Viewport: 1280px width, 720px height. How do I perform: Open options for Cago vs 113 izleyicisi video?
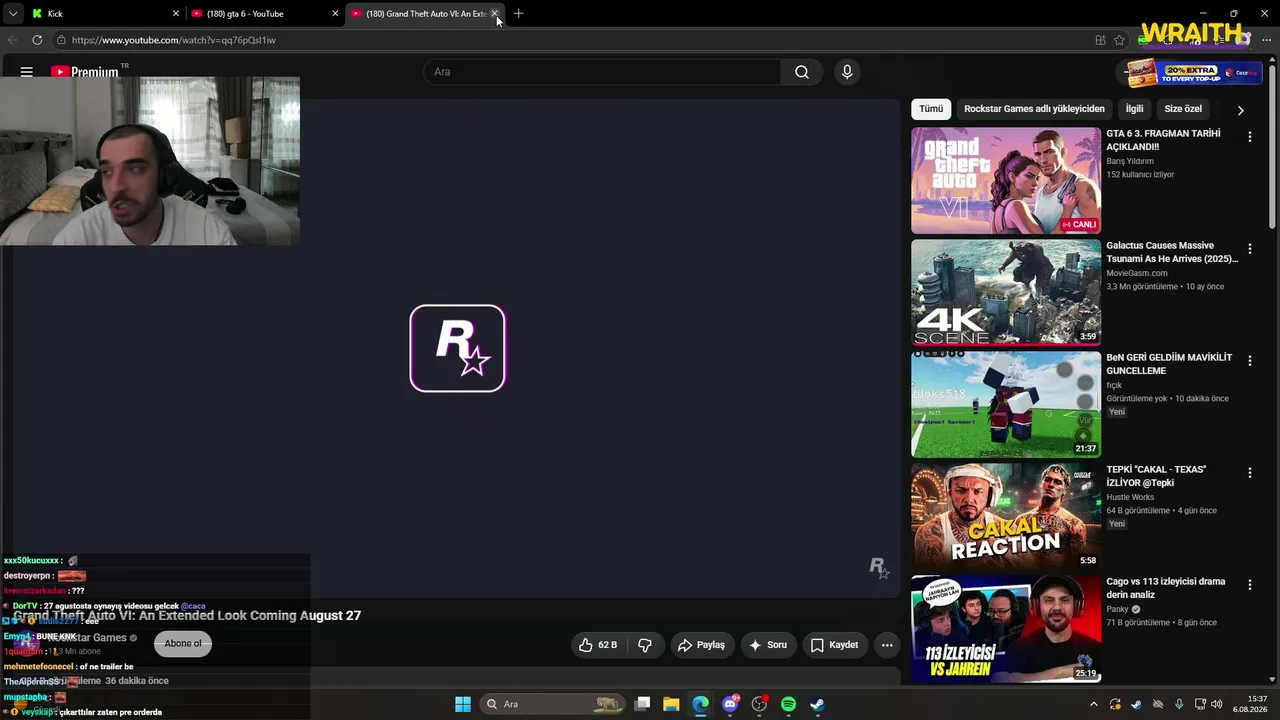point(1249,585)
